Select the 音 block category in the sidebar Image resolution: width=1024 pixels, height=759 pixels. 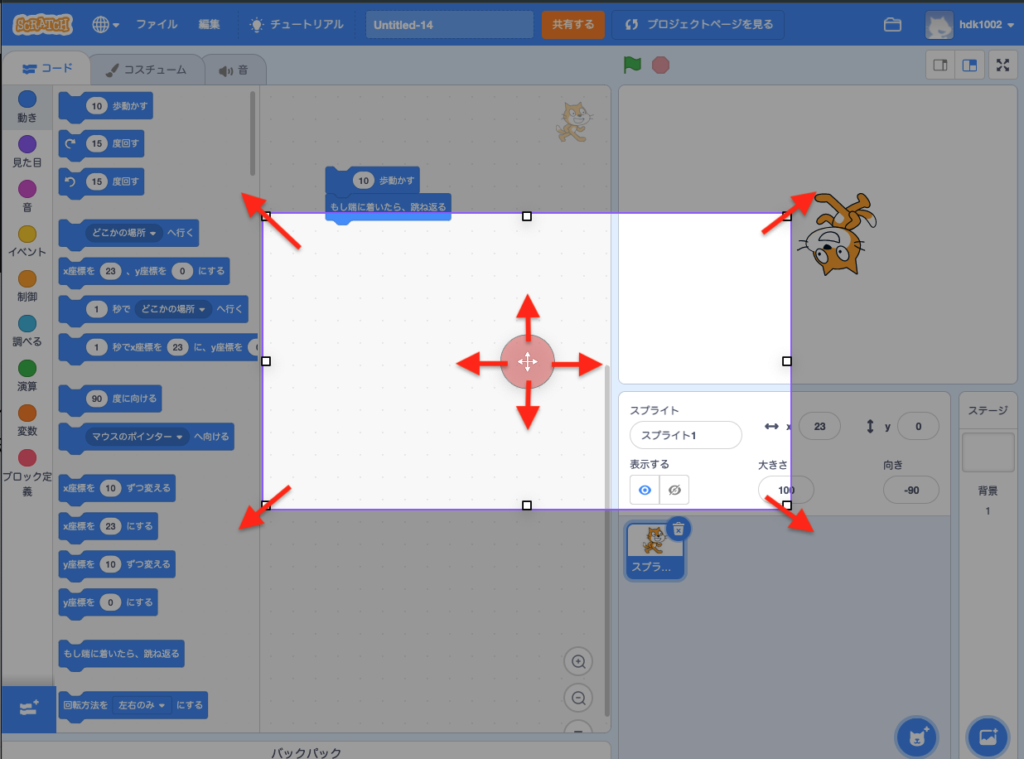[27, 197]
